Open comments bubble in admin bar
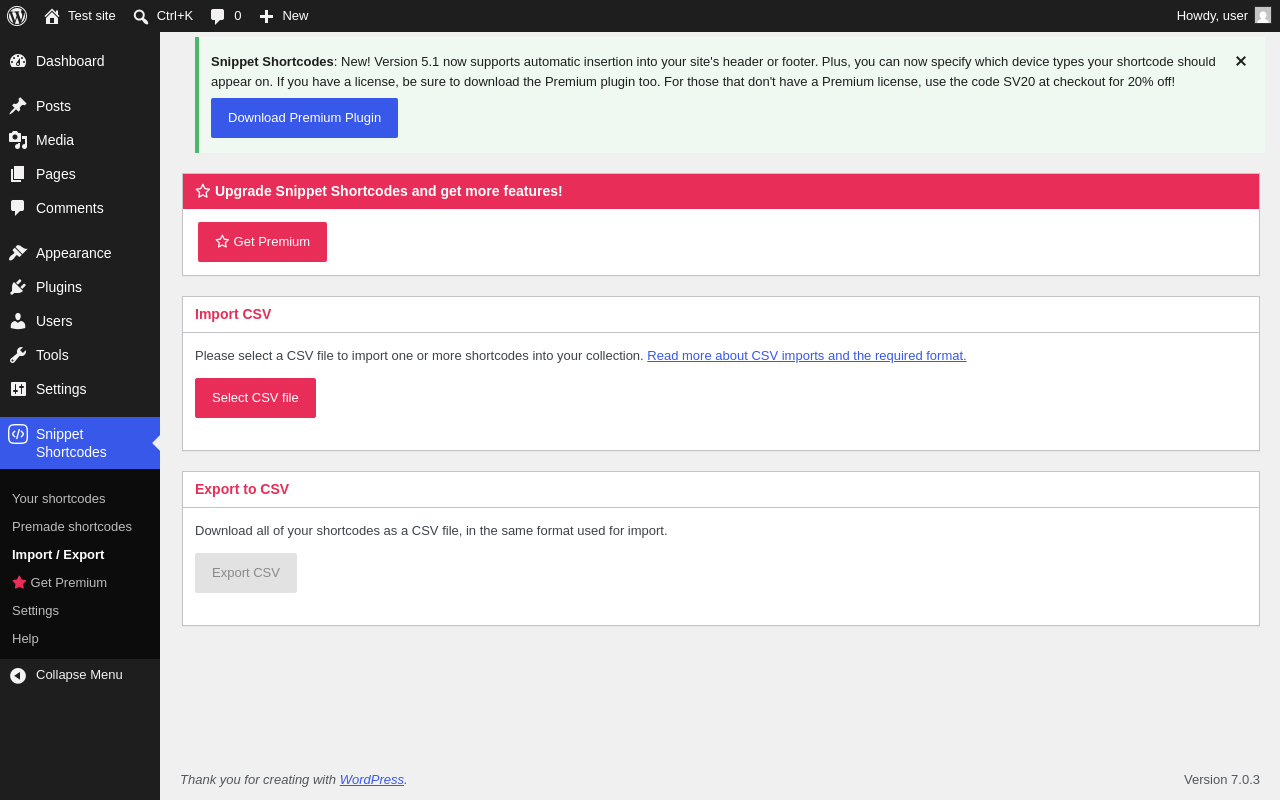The width and height of the screenshot is (1280, 800). pyautogui.click(x=217, y=16)
